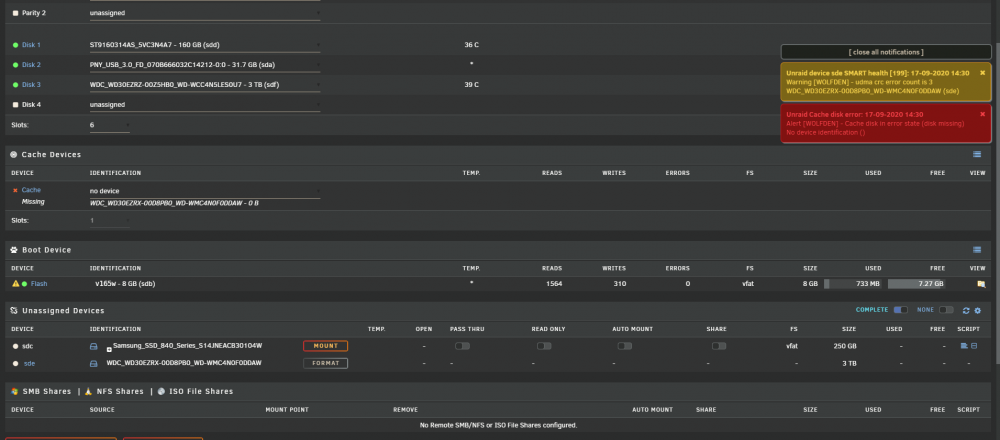Click the SMART health warning notification body
1000x440 pixels.
pyautogui.click(x=886, y=82)
